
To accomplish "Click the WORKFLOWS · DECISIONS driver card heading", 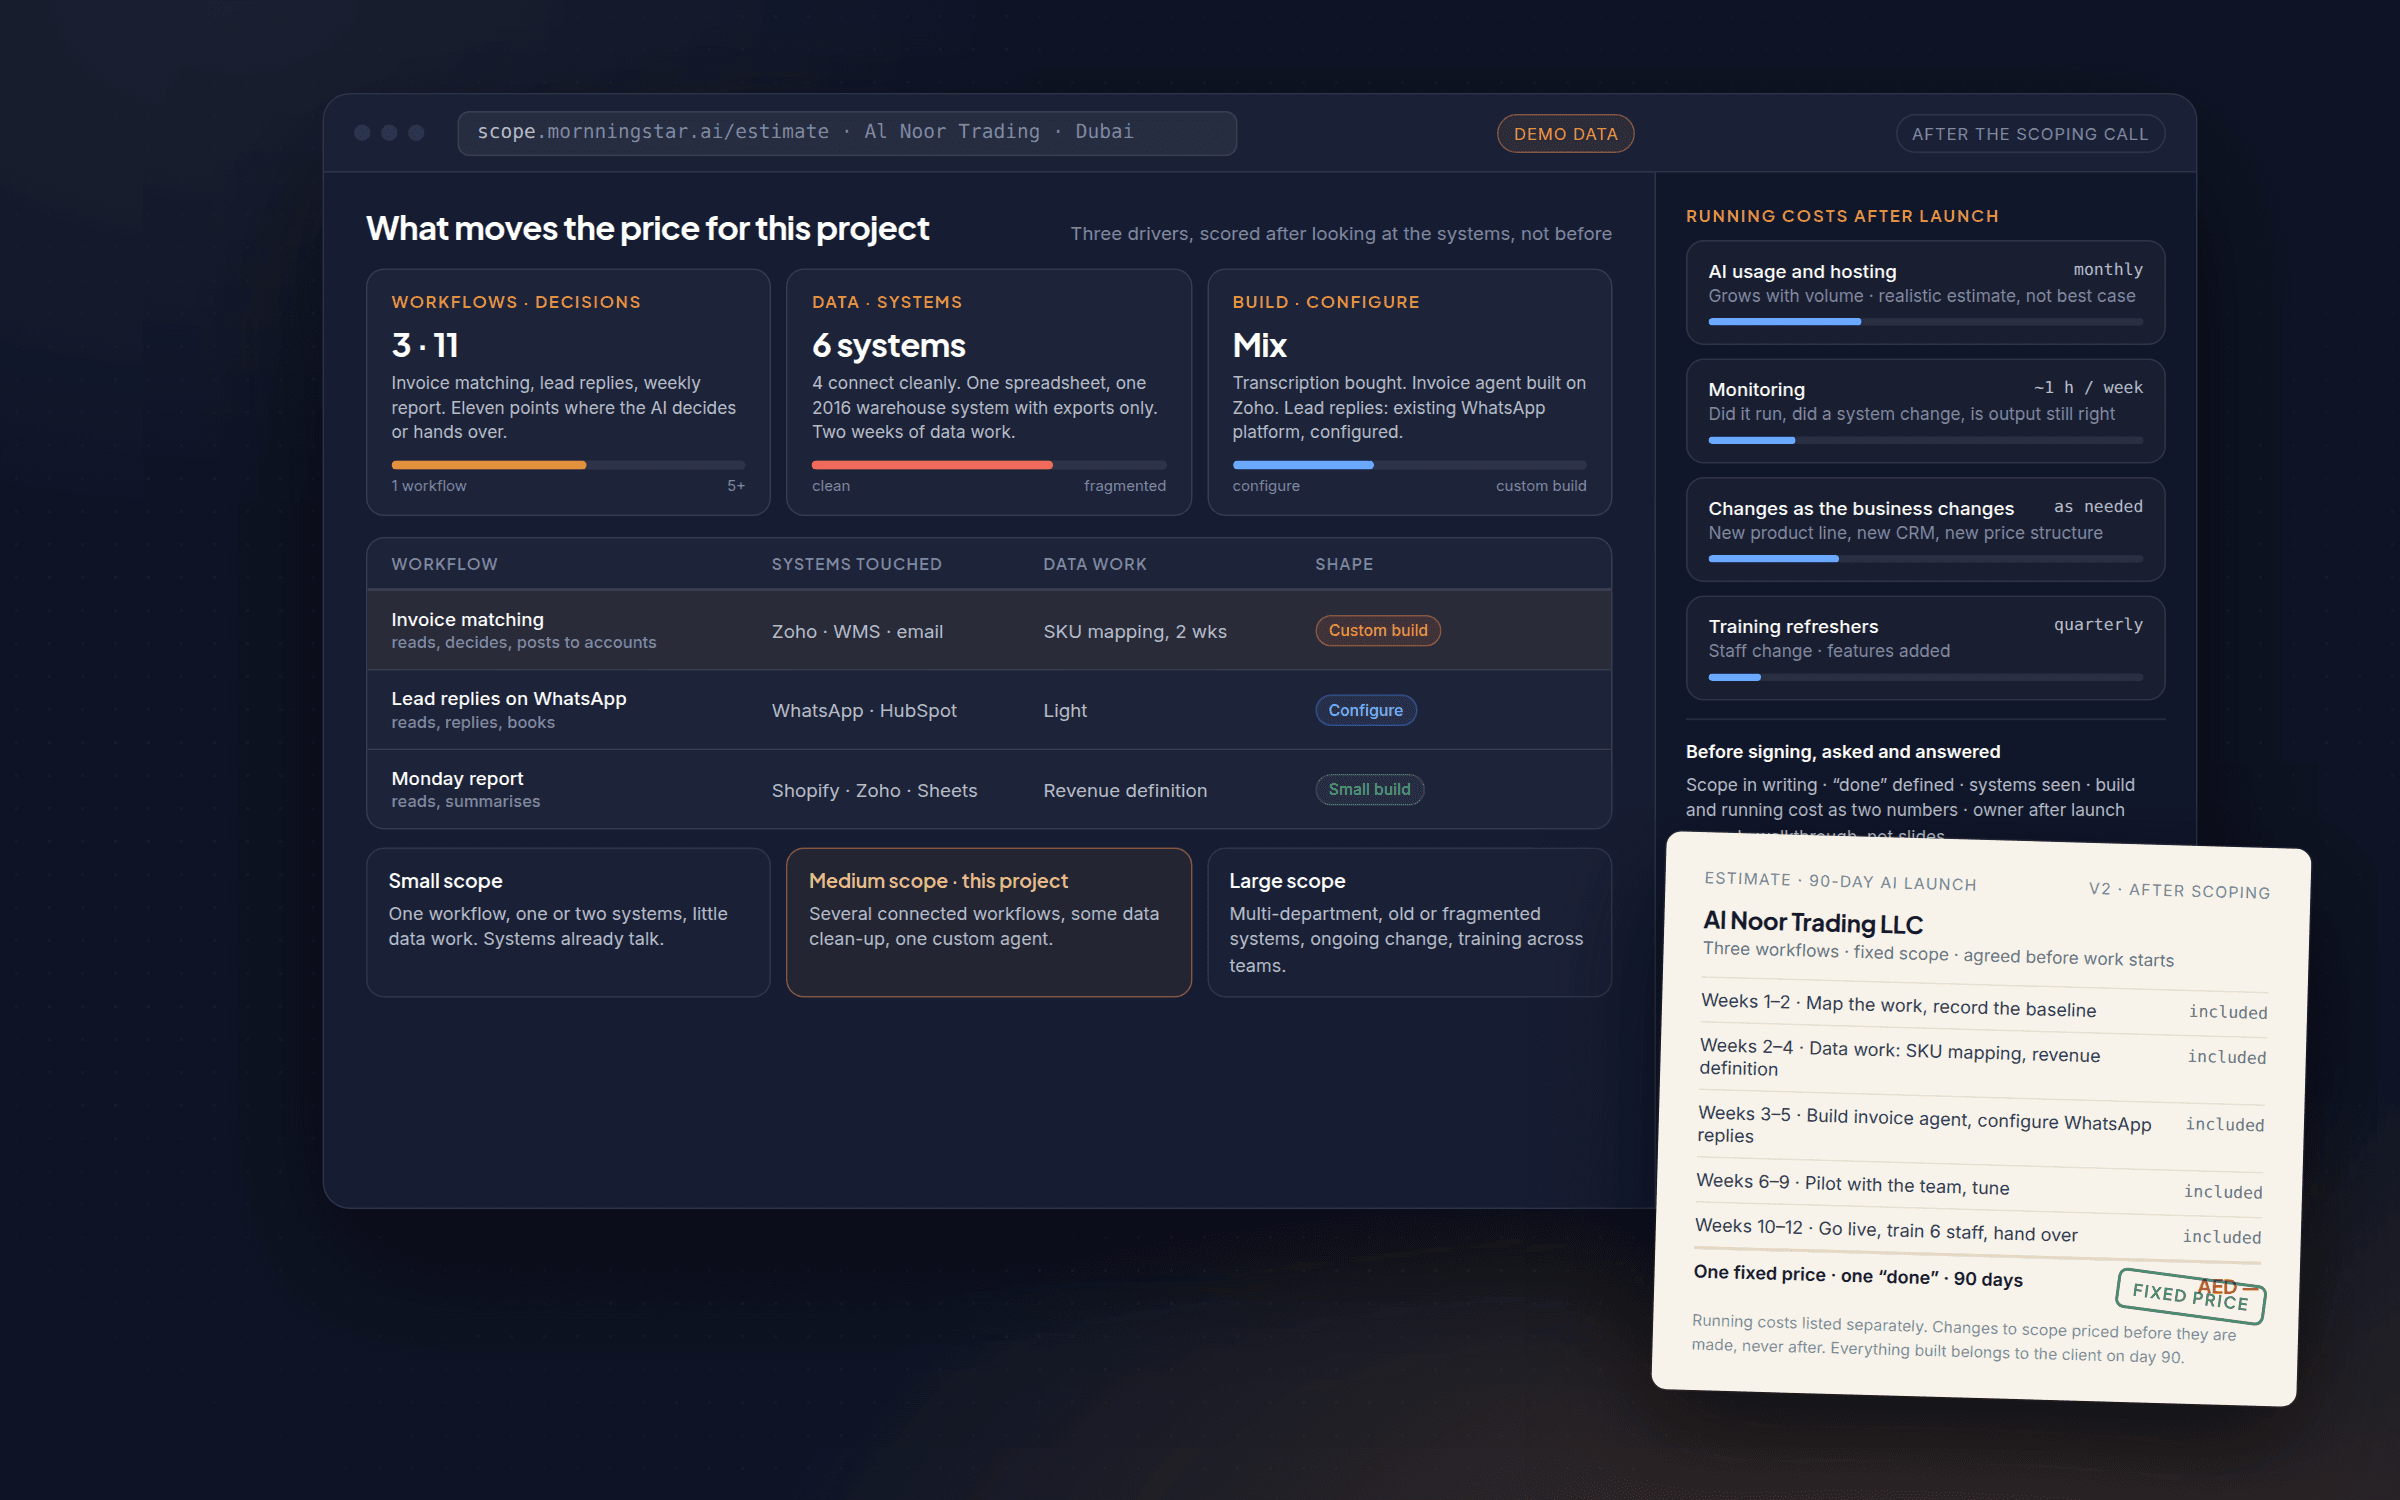I will [516, 302].
